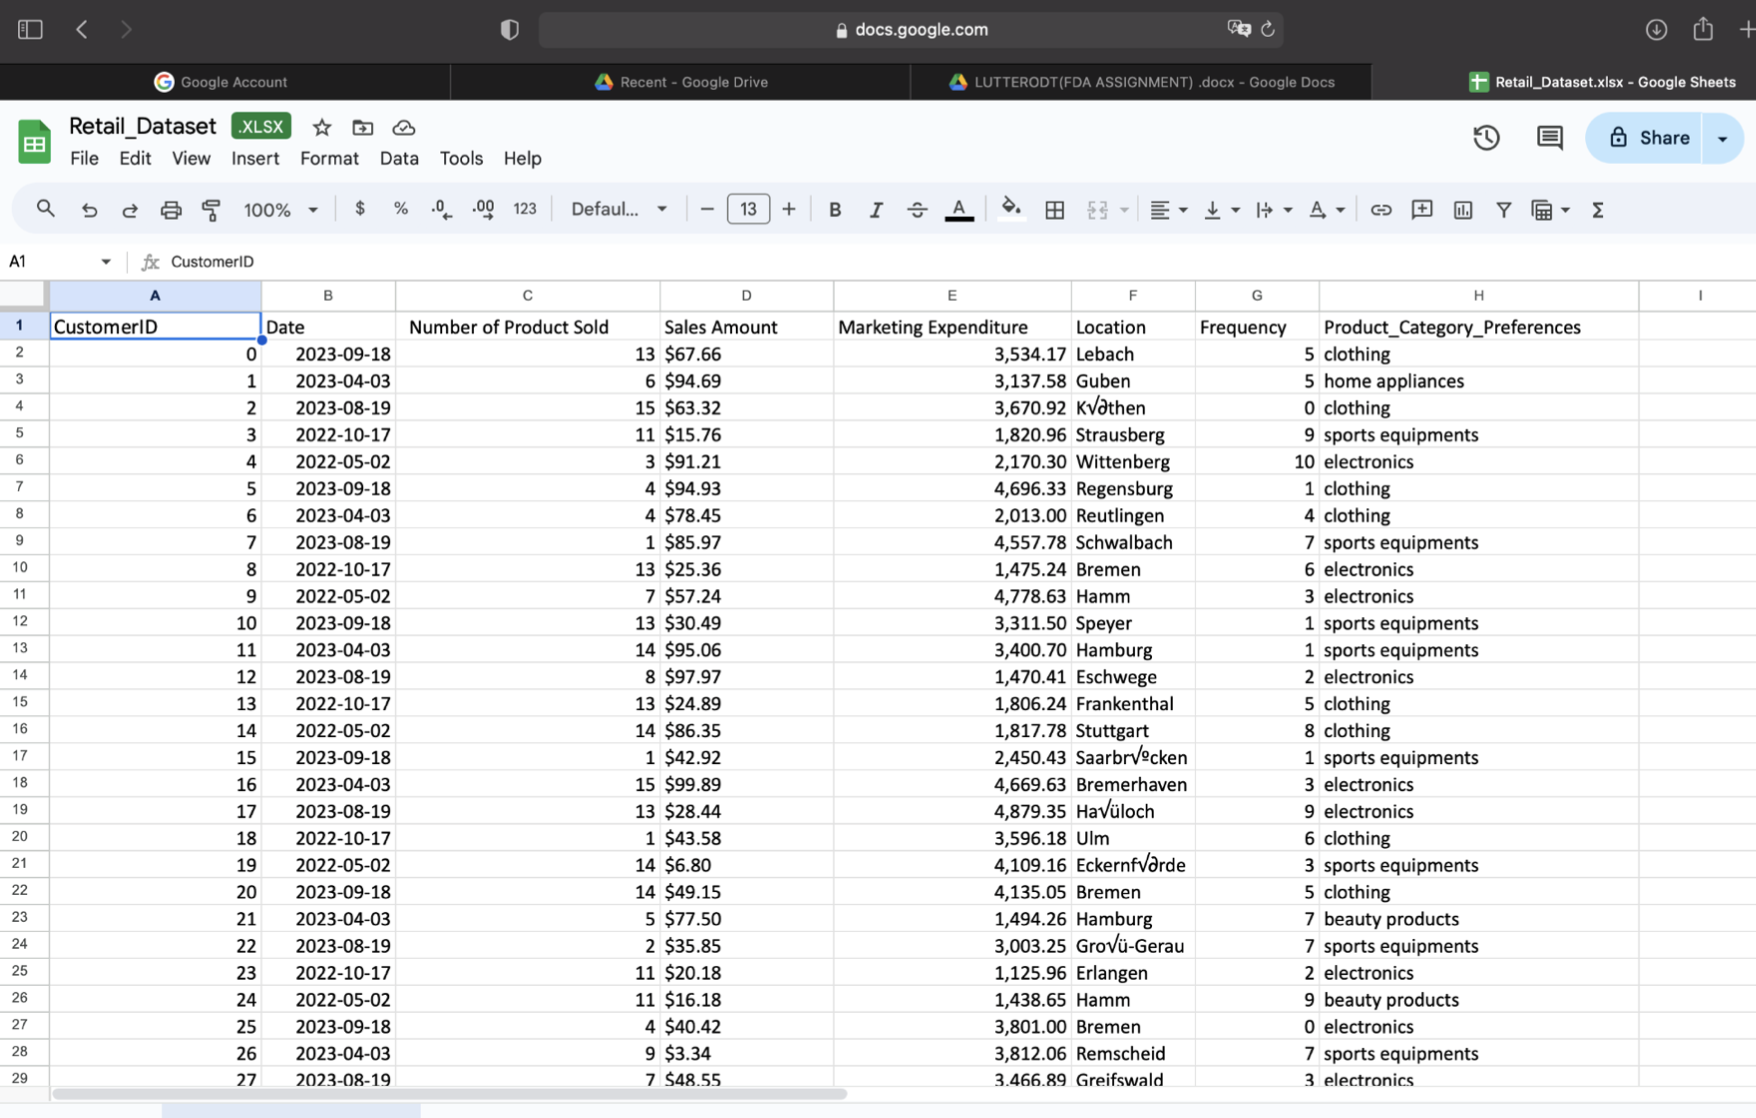Screen dimensions: 1756x1118
Task: Click the Safari downloads icon
Action: [1656, 29]
